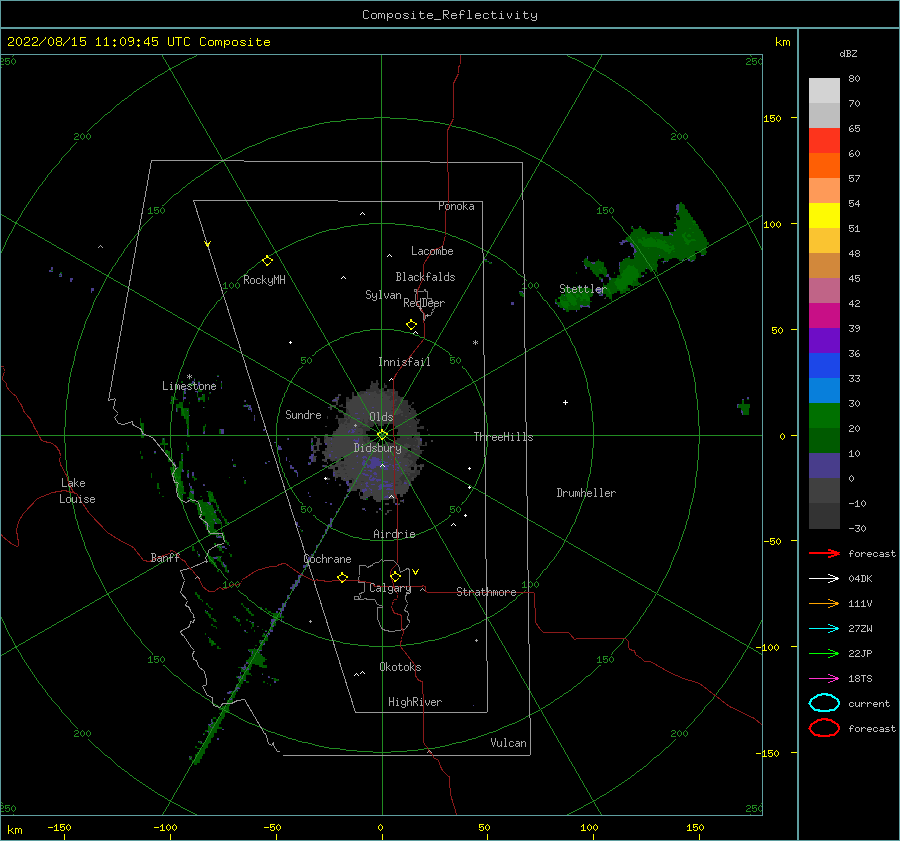Click the 36 dBZ purple color swatch

[824, 340]
